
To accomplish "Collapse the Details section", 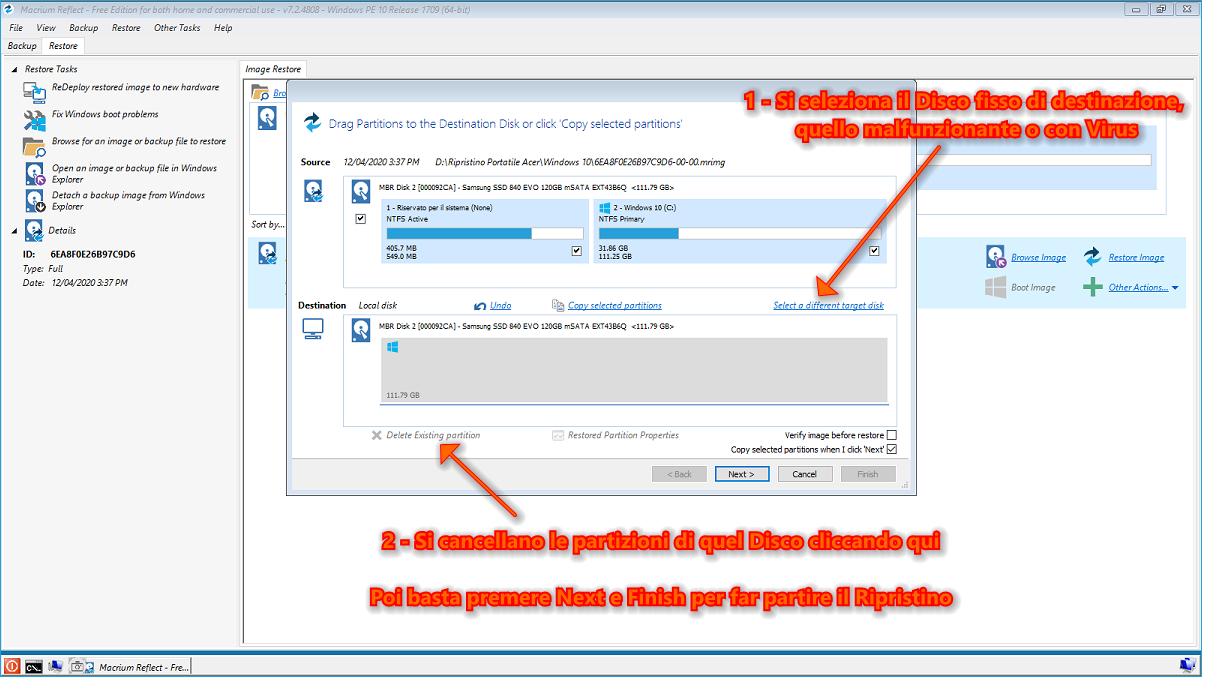I will click(x=15, y=231).
